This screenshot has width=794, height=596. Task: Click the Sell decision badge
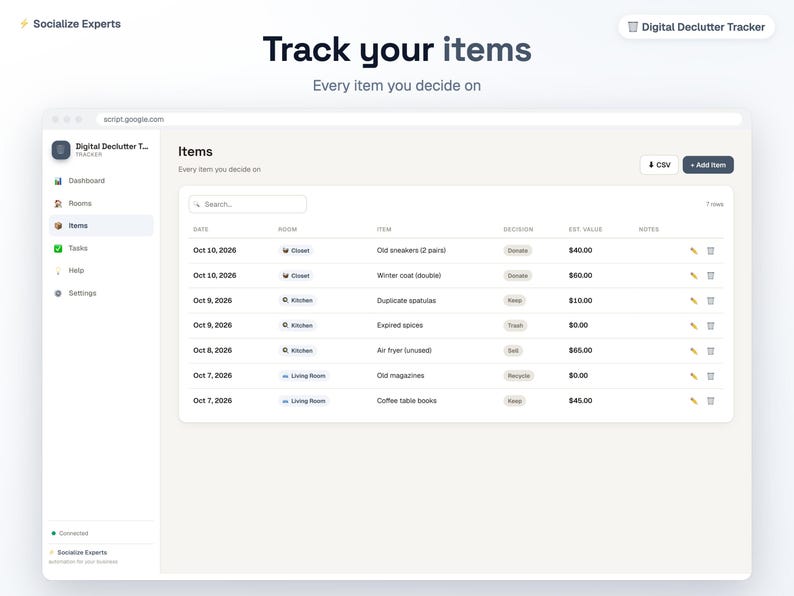(x=513, y=351)
